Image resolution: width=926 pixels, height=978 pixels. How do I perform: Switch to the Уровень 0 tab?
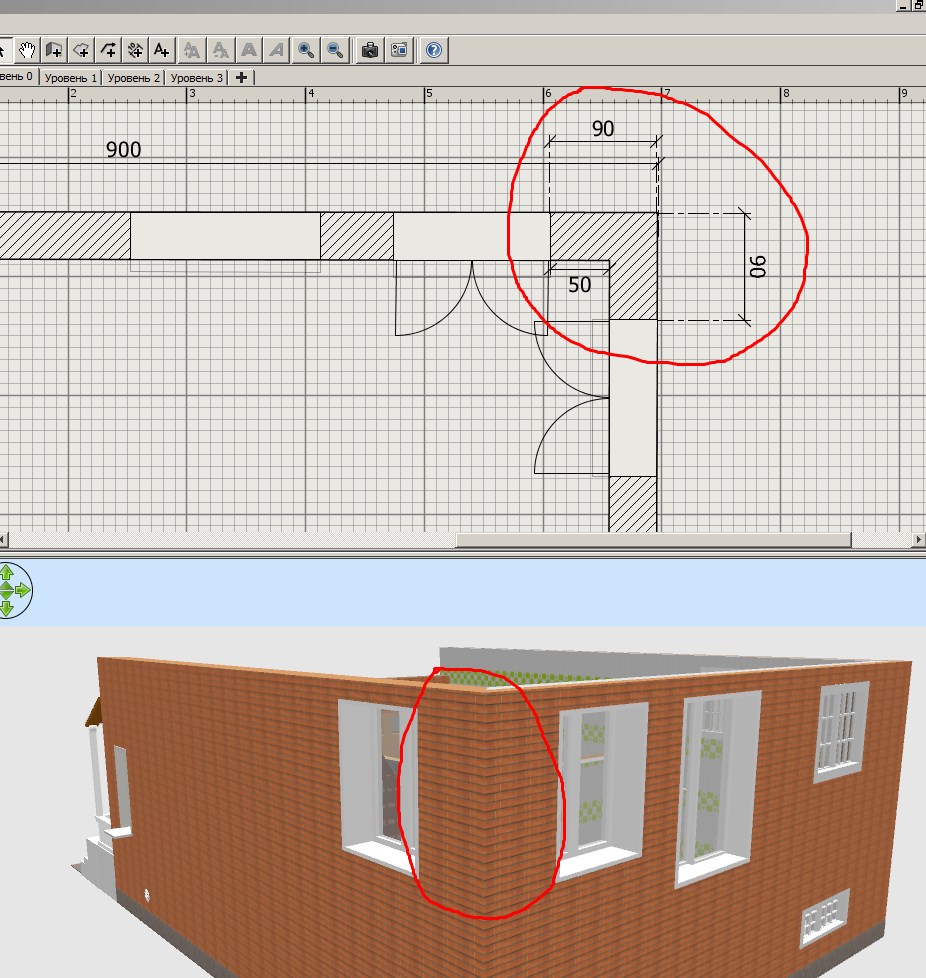17,77
